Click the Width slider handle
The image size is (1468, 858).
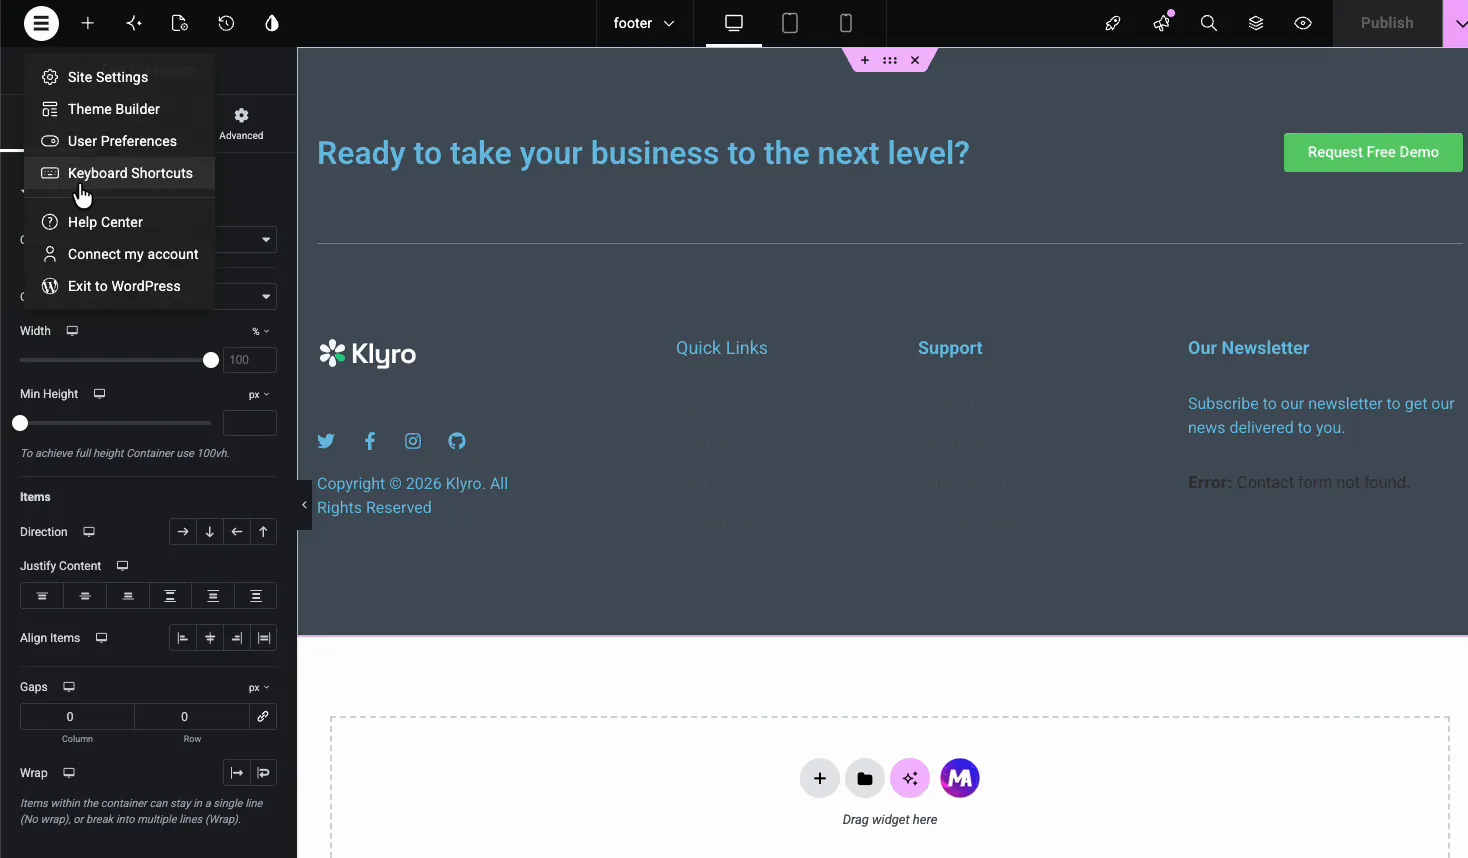click(x=211, y=360)
